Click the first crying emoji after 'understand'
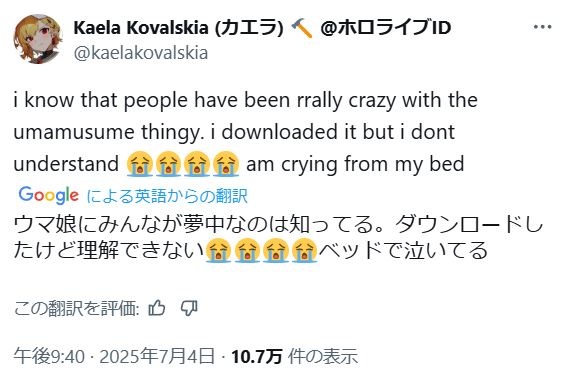 coord(139,164)
